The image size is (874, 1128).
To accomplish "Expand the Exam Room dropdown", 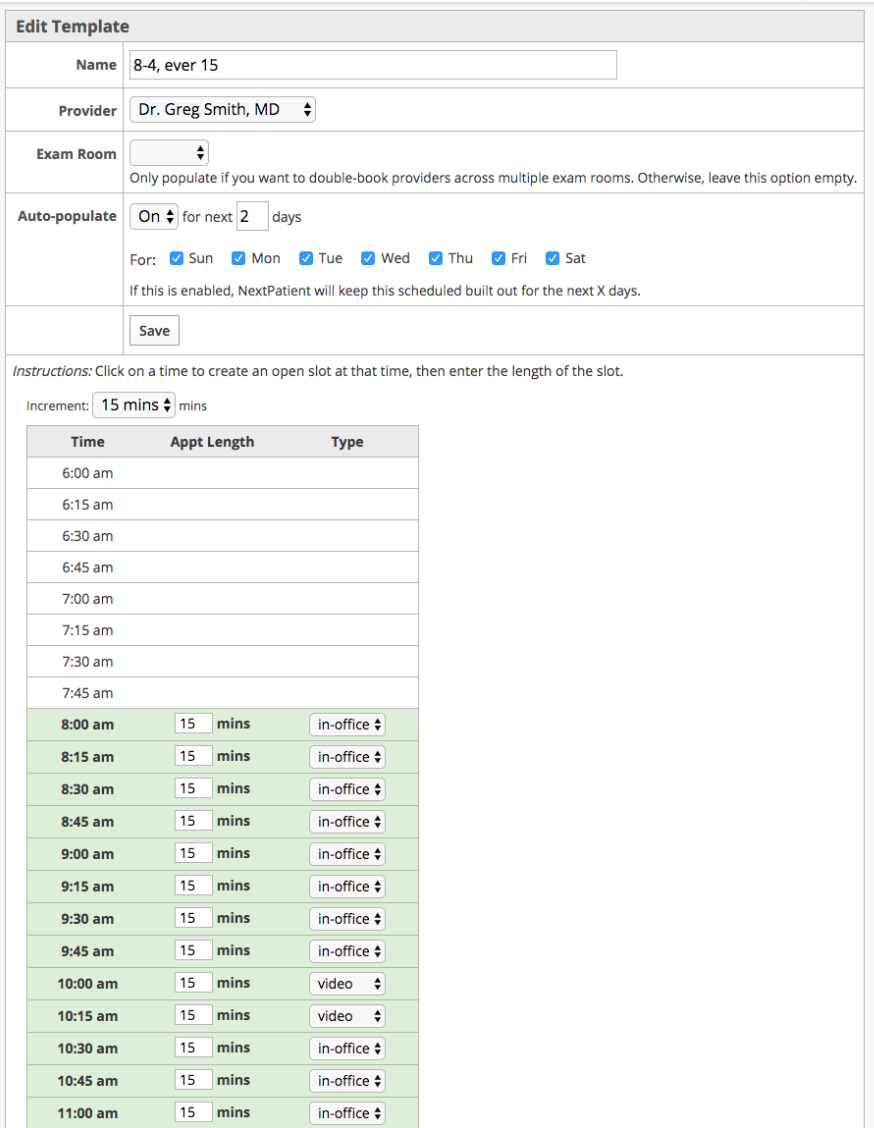I will click(168, 152).
